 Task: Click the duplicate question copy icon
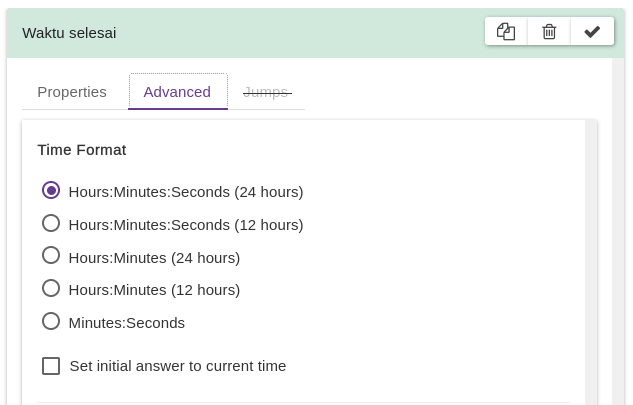[x=506, y=32]
